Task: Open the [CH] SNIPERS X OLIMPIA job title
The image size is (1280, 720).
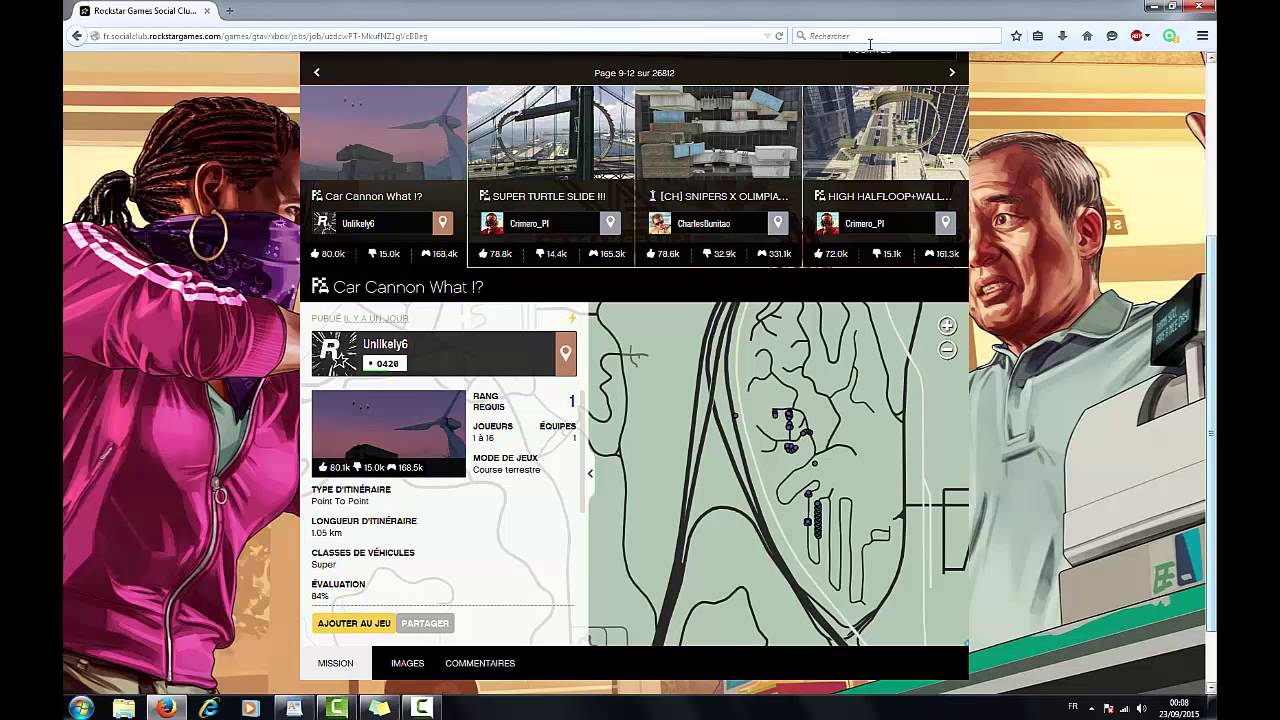Action: (724, 196)
